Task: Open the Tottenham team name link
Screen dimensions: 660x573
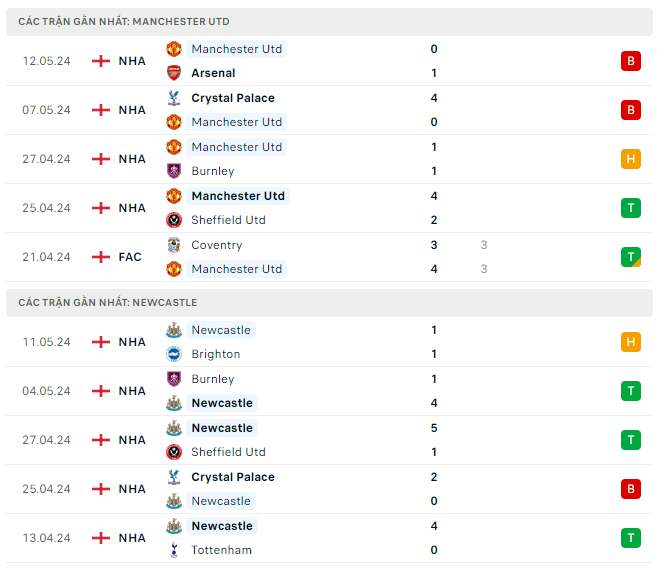Action: pos(221,550)
